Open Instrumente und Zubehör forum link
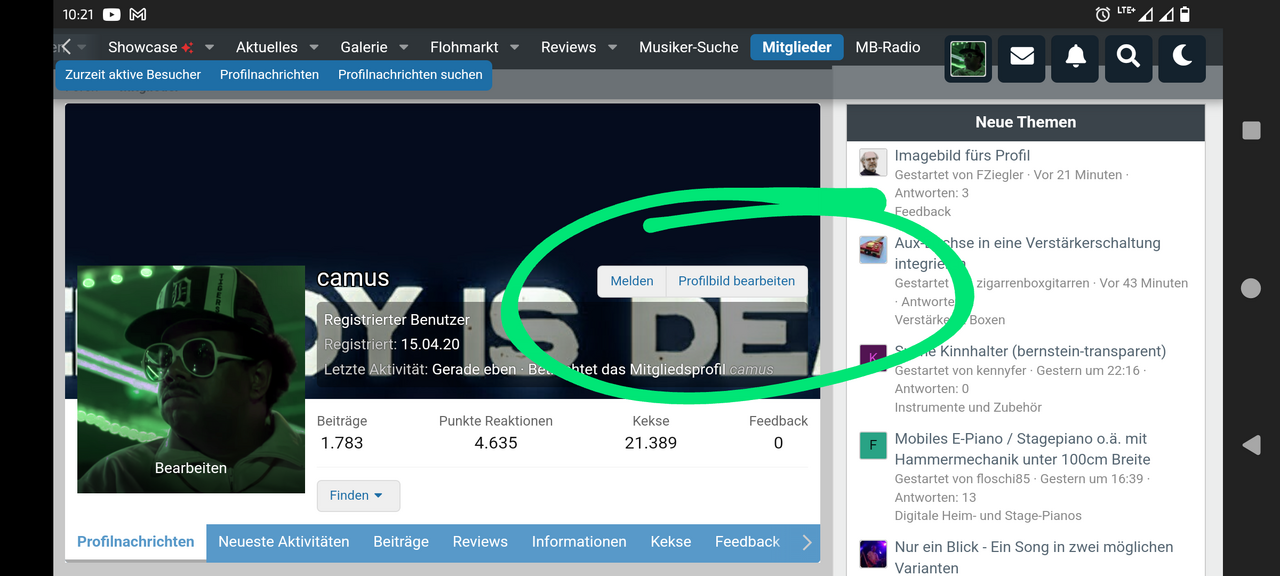 968,407
